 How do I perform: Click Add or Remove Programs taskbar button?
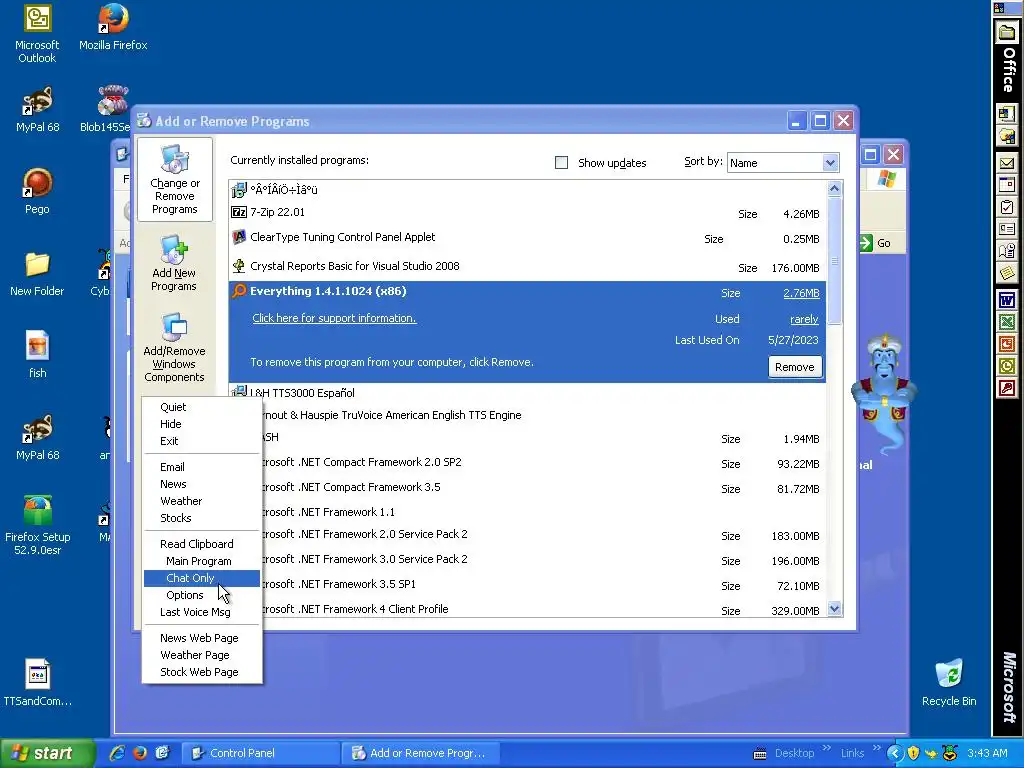[x=421, y=753]
